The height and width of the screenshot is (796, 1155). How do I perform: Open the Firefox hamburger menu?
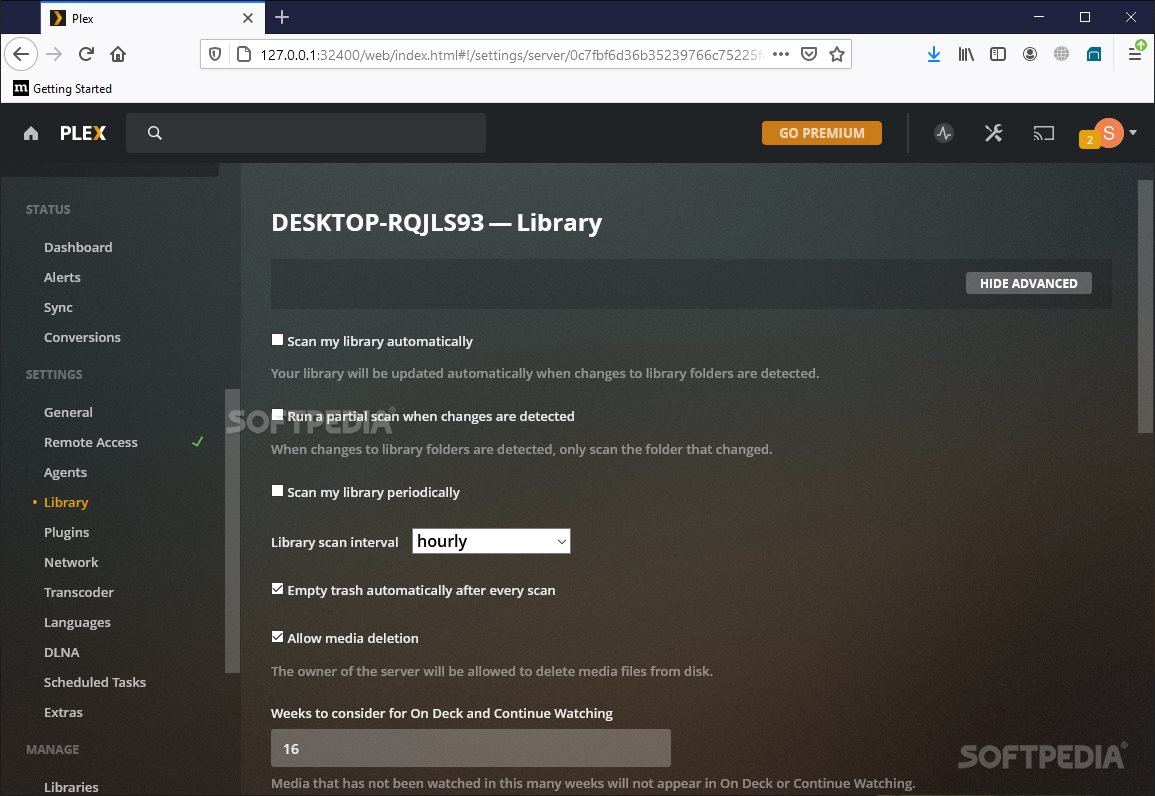tap(1135, 54)
